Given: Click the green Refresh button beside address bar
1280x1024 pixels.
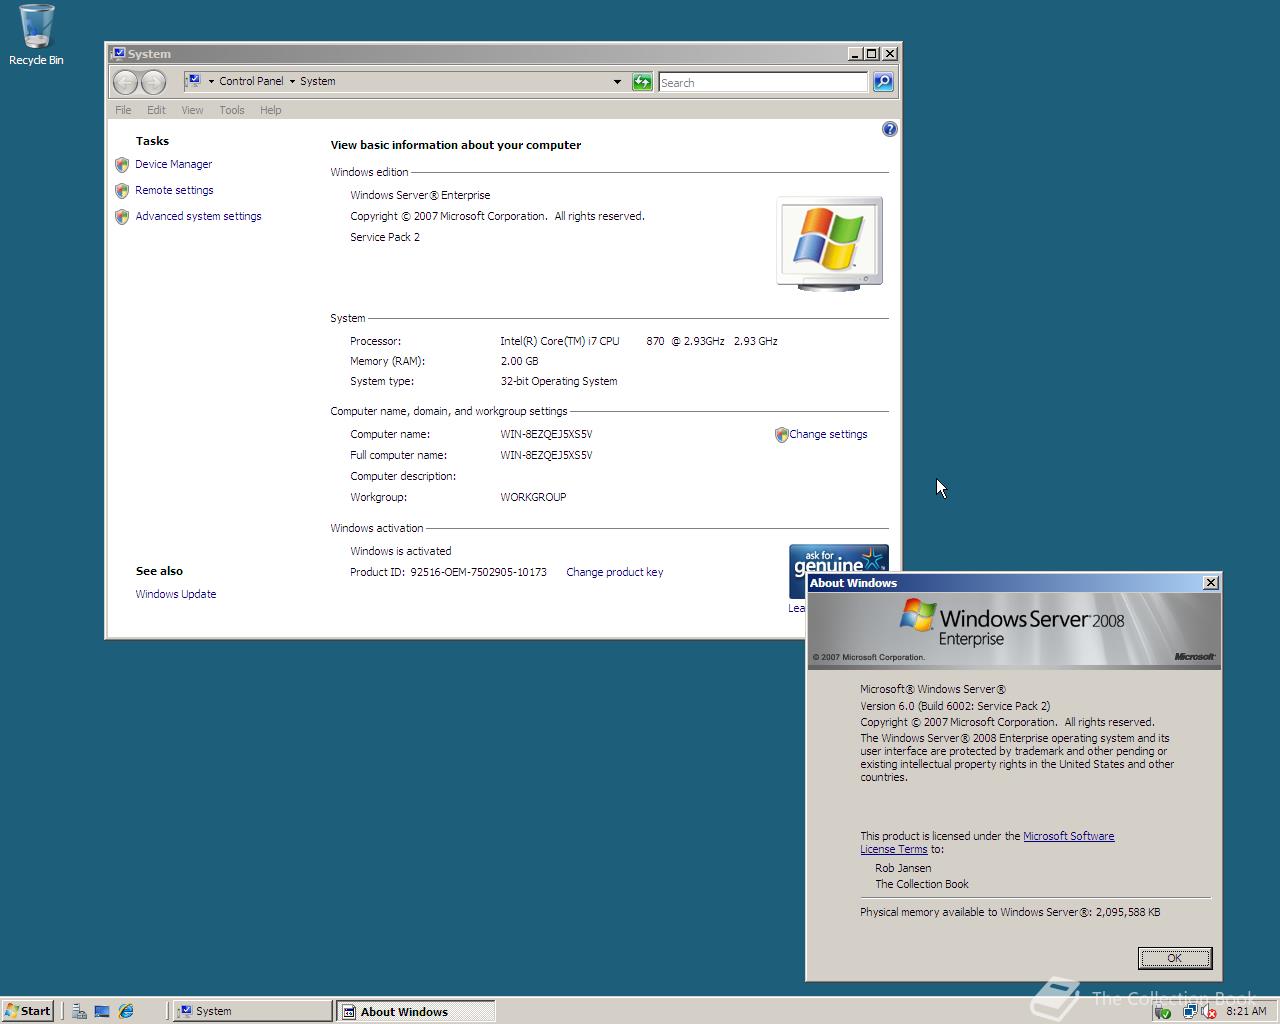Looking at the screenshot, I should [642, 82].
